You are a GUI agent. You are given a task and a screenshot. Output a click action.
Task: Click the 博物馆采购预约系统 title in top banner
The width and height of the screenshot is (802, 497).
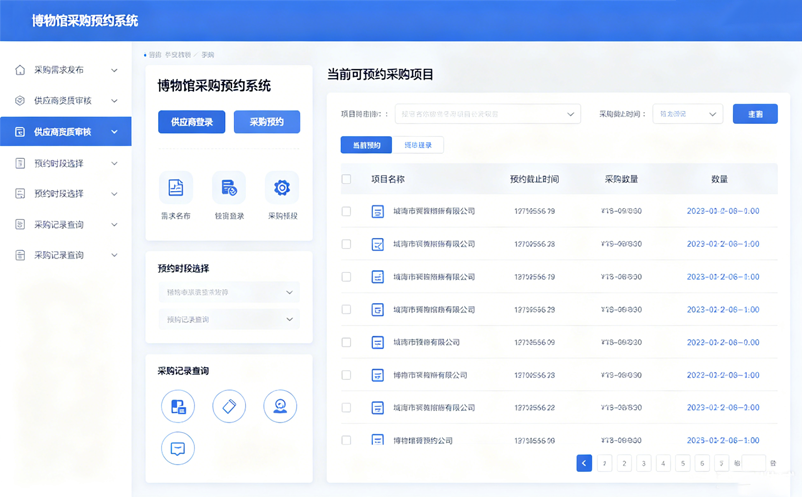[x=85, y=21]
